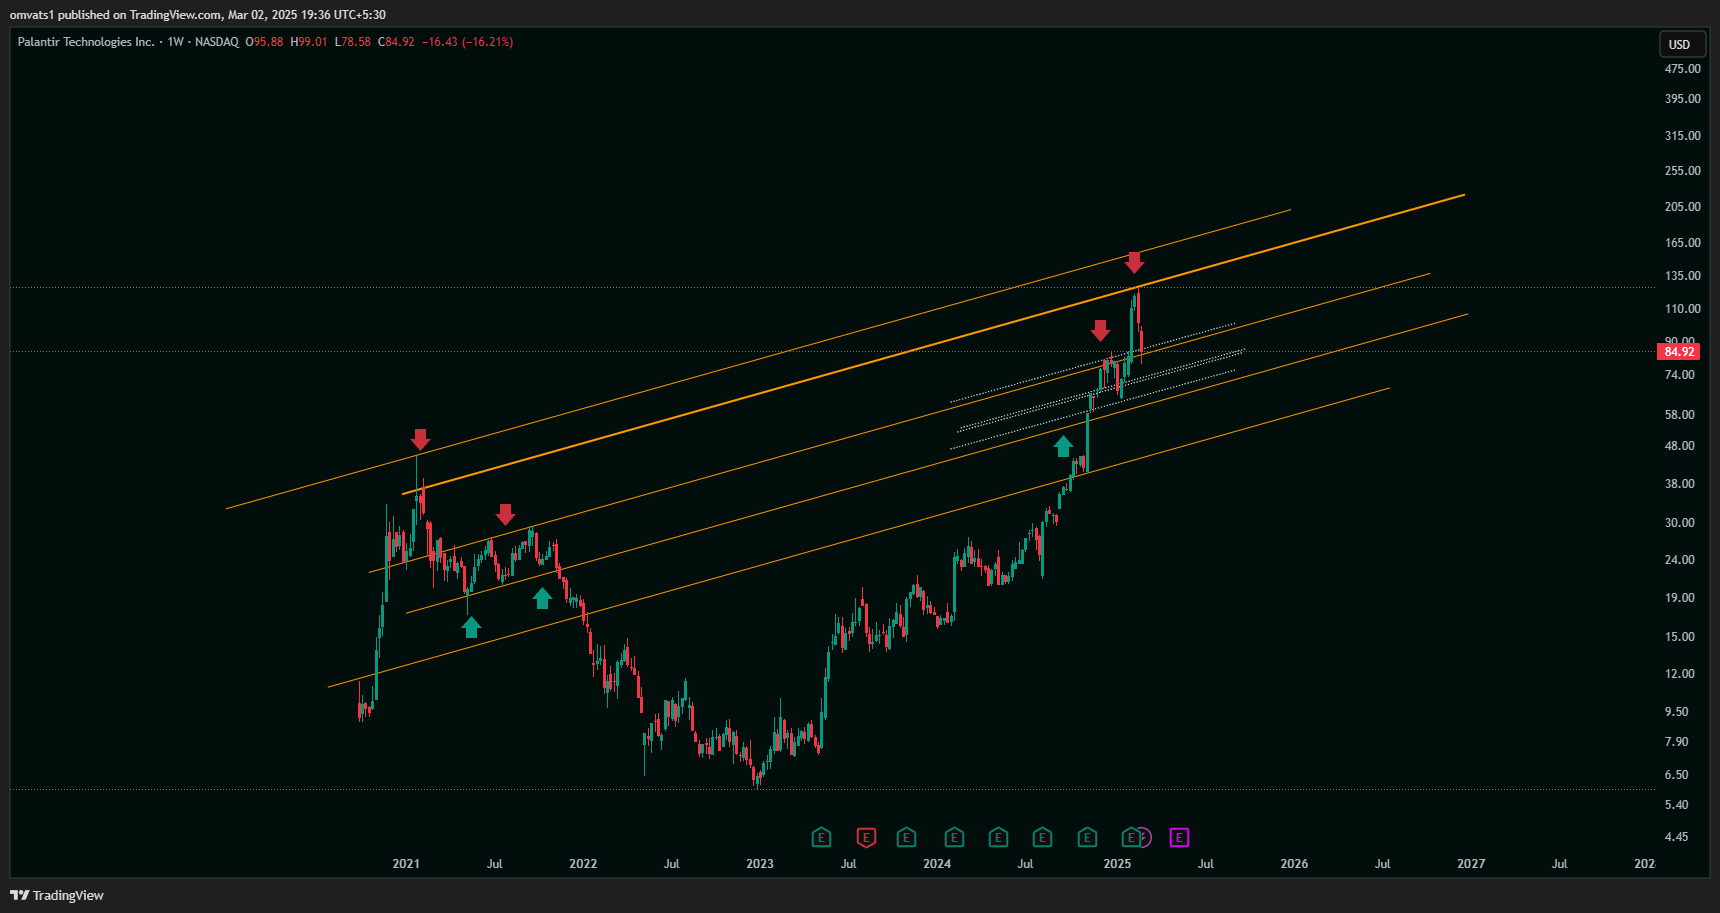The image size is (1720, 913).
Task: Click the green earnings marker overlapping the purple circle
Action: point(1130,837)
